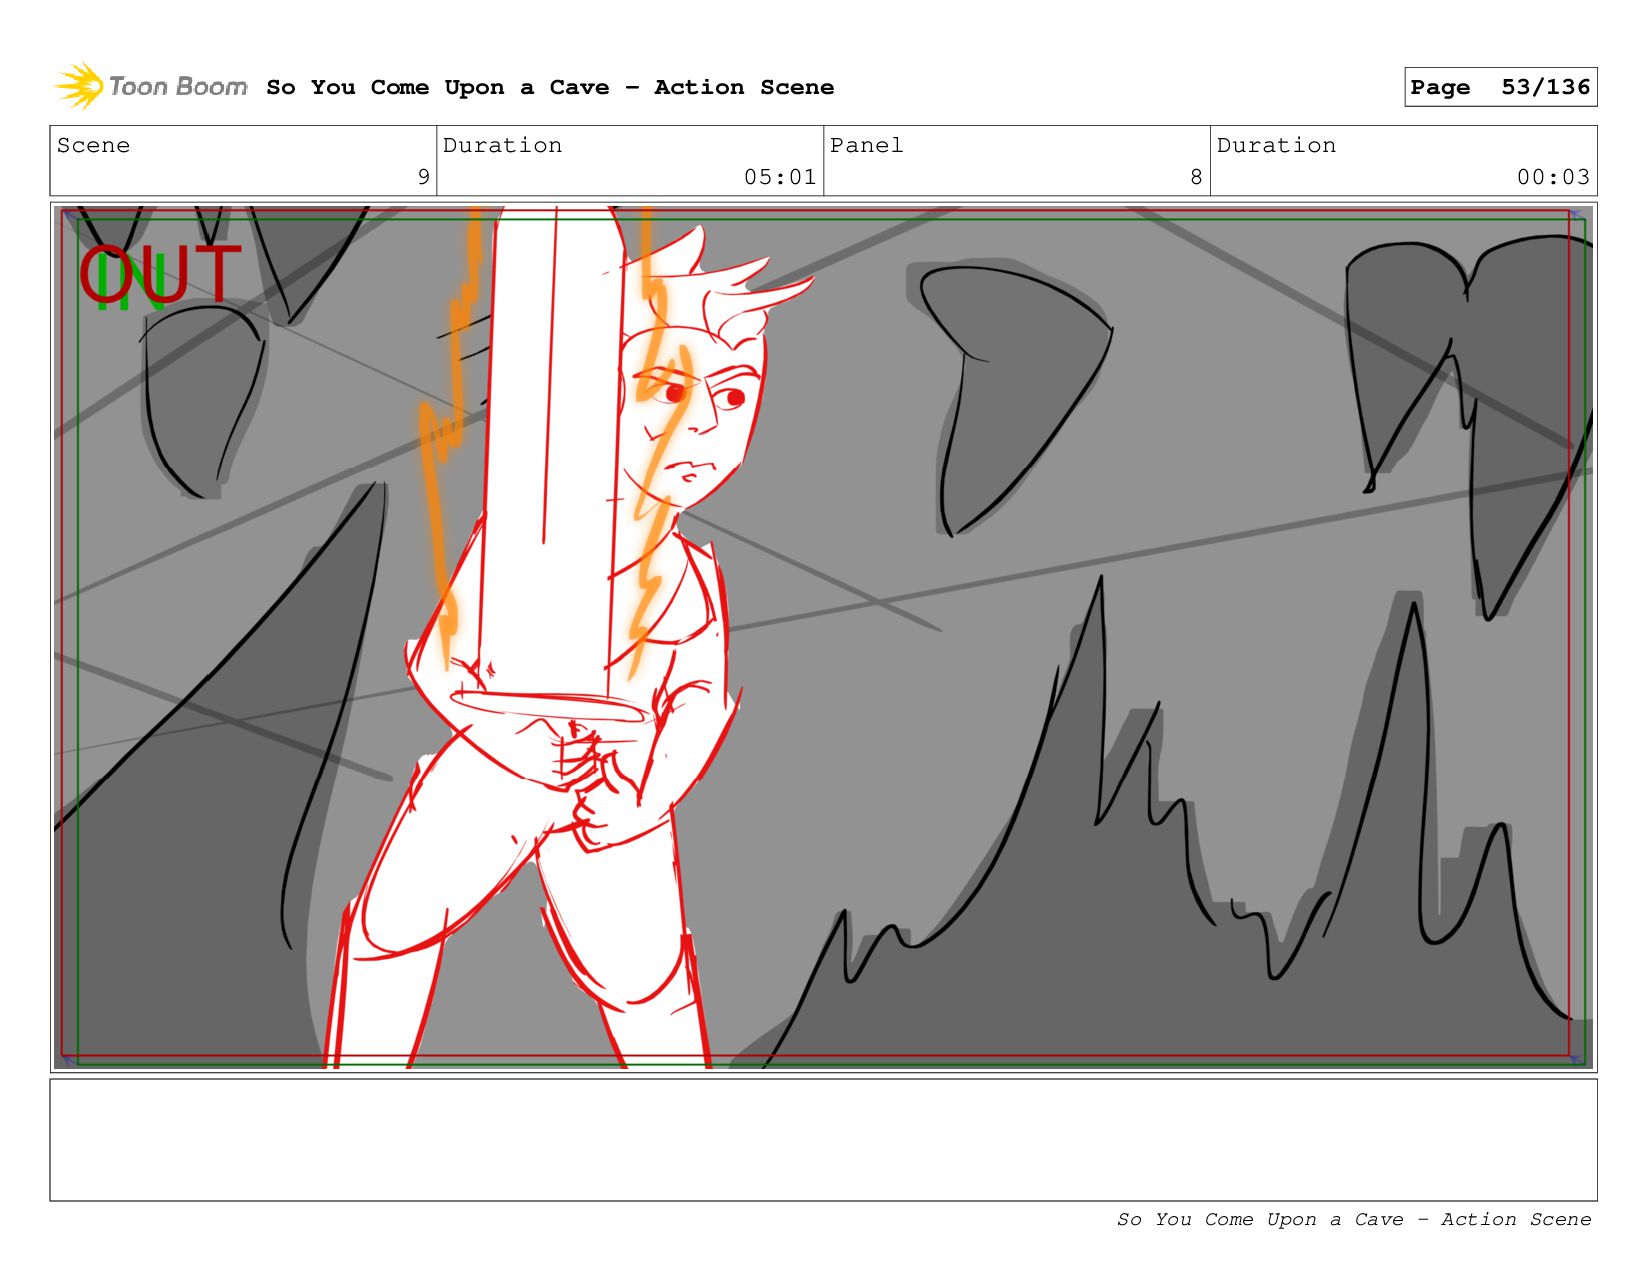Select the title 'So You Come Upon a Cave – Action Scene'
The width and height of the screenshot is (1648, 1276).
[550, 88]
